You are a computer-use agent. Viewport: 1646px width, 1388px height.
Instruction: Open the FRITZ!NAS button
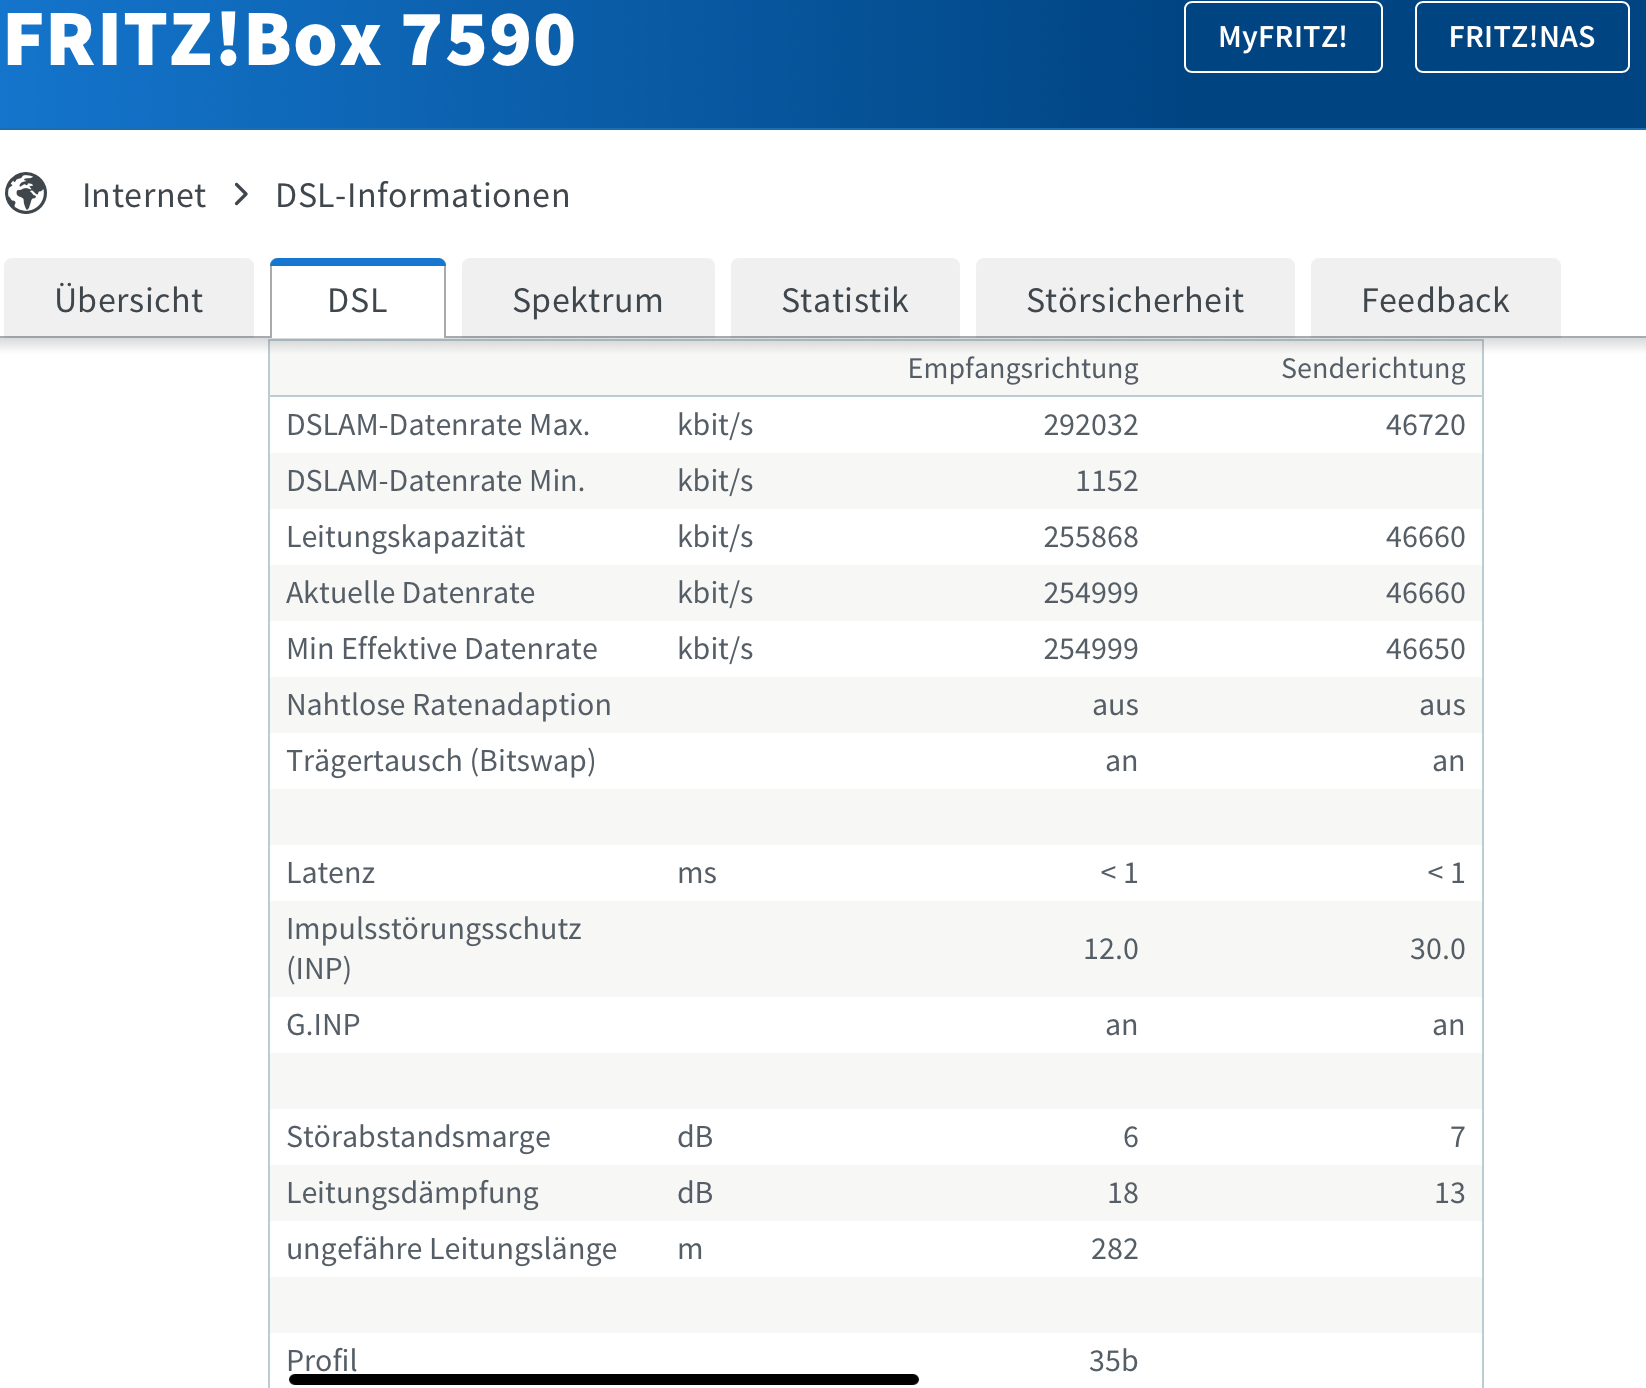(x=1522, y=37)
